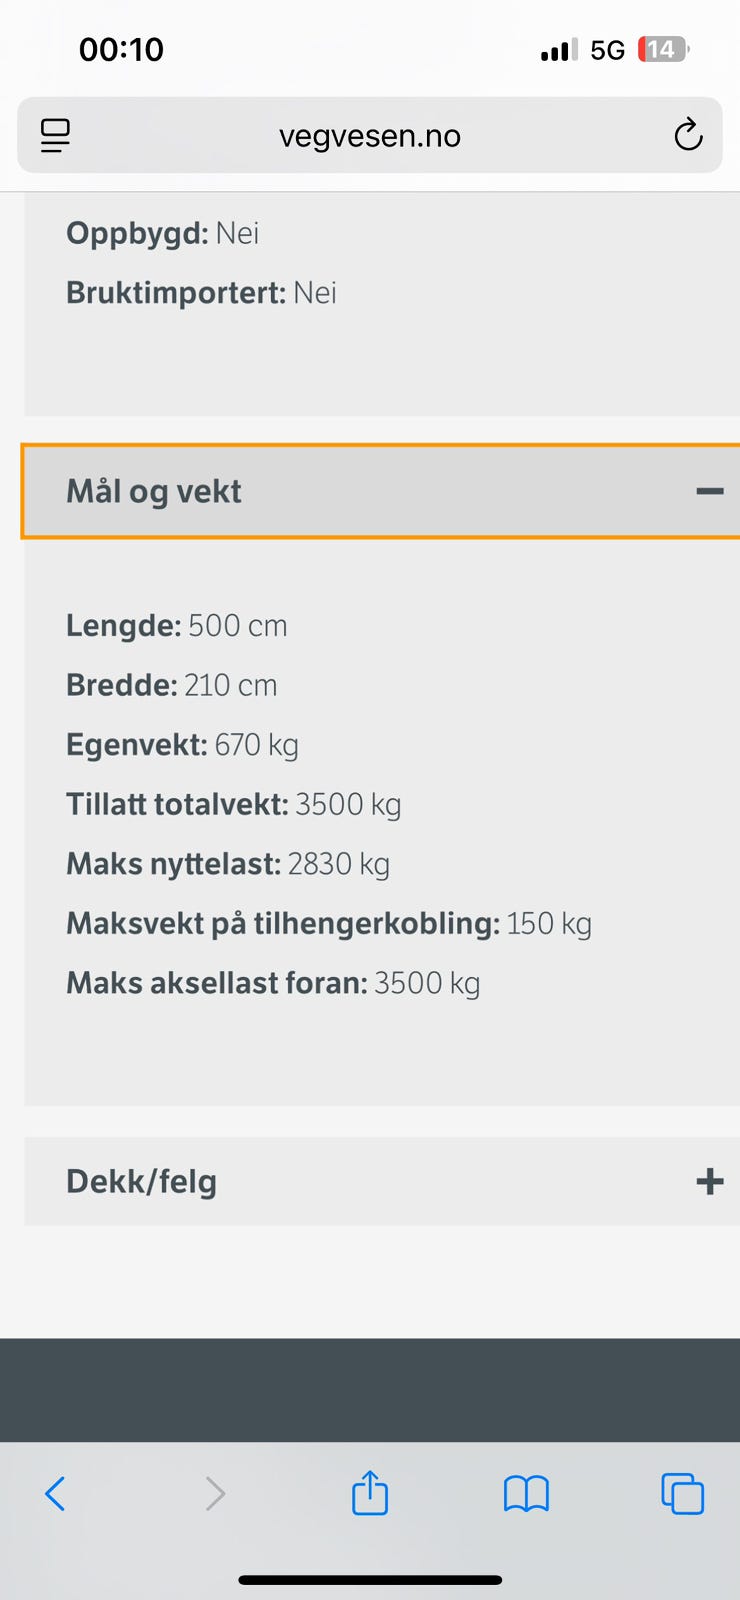The width and height of the screenshot is (740, 1600).
Task: Select the Tillatt totalvekt 3500 kg row
Action: pyautogui.click(x=234, y=804)
